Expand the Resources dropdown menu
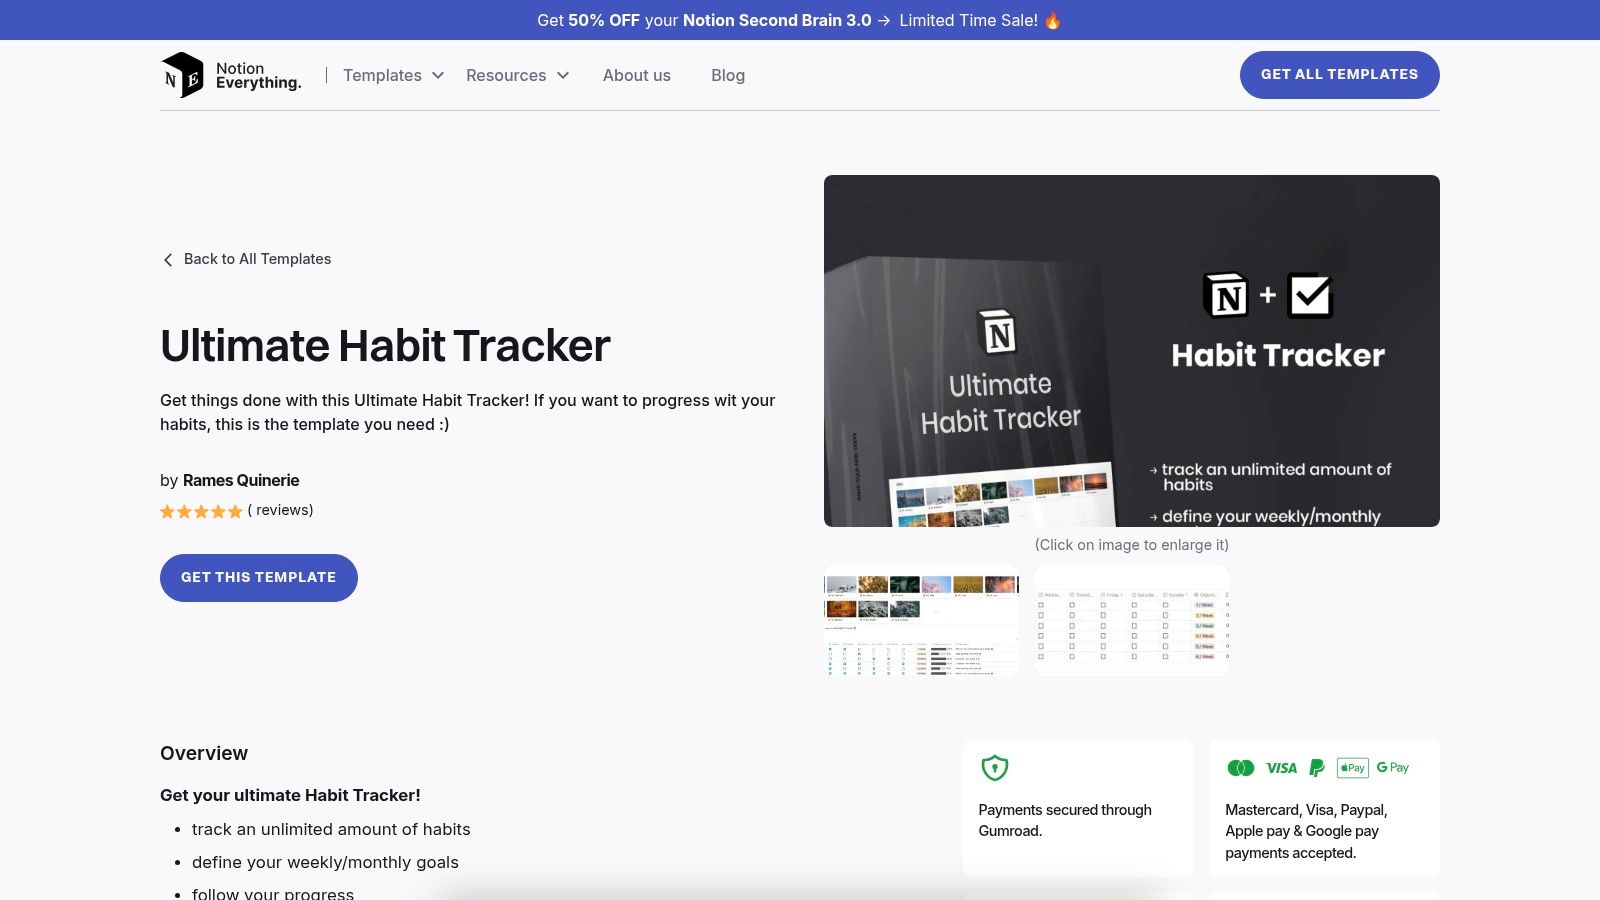 click(x=517, y=75)
